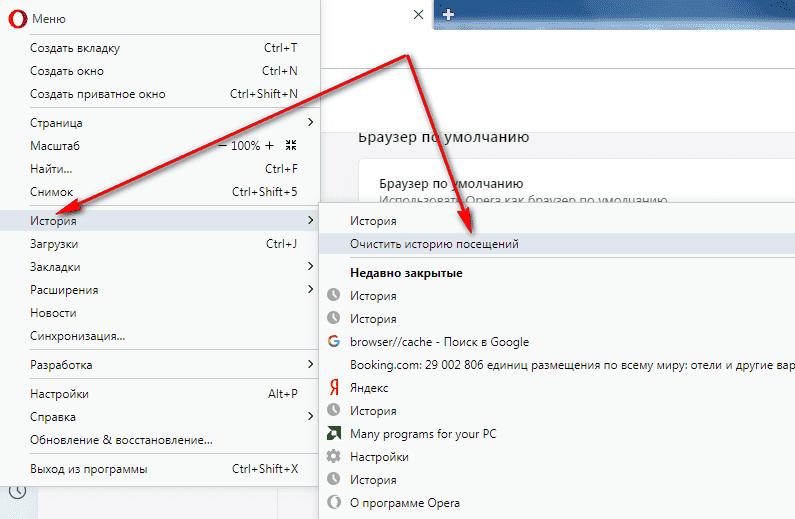
Task: Click the clock icon in the sidebar bottom
Action: click(18, 491)
